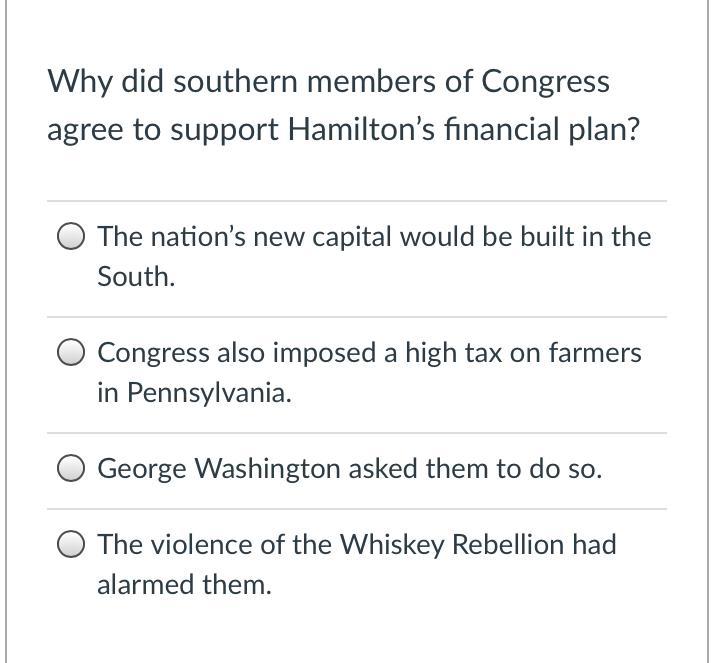Screen dimensions: 713x663
Task: Click the question text about Hamilton's financial plan
Action: click(342, 105)
